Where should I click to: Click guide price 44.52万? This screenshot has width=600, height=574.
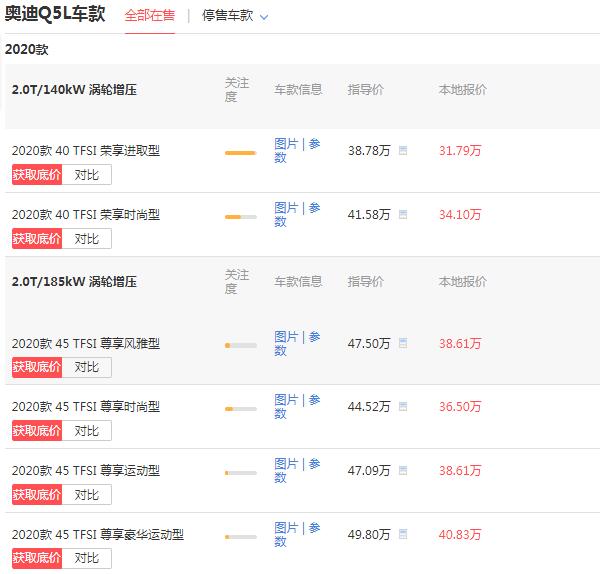pyautogui.click(x=369, y=407)
